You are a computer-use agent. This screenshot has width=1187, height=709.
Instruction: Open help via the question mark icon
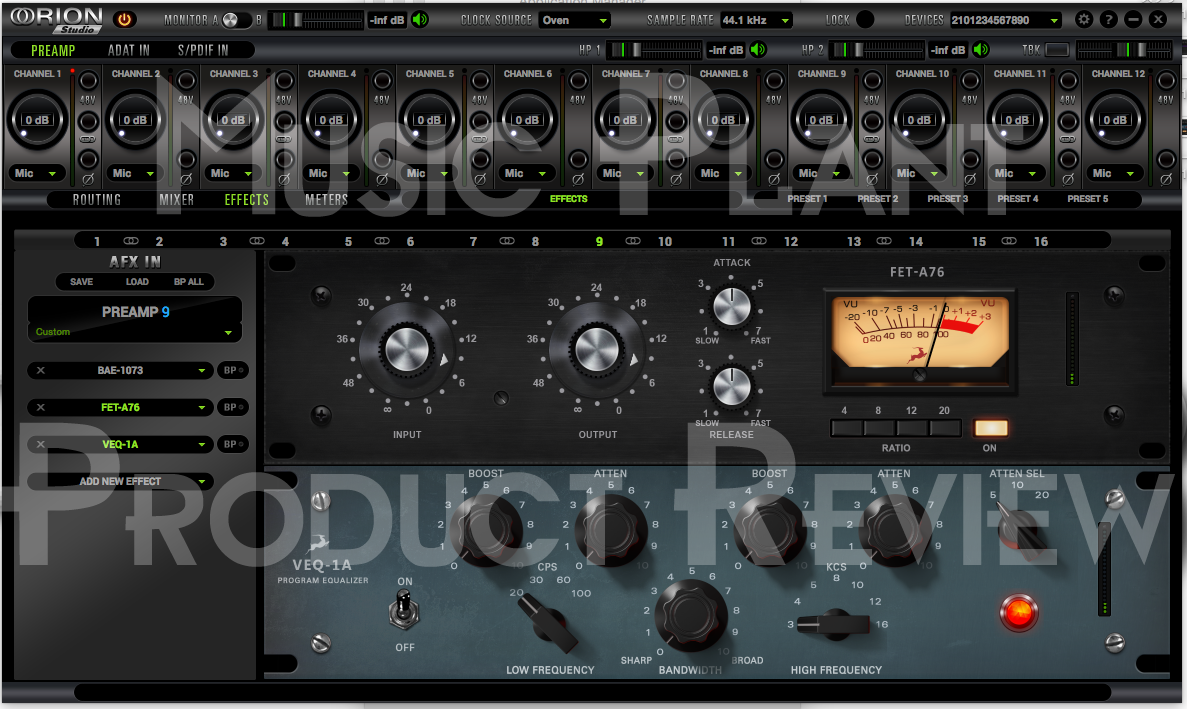1108,20
